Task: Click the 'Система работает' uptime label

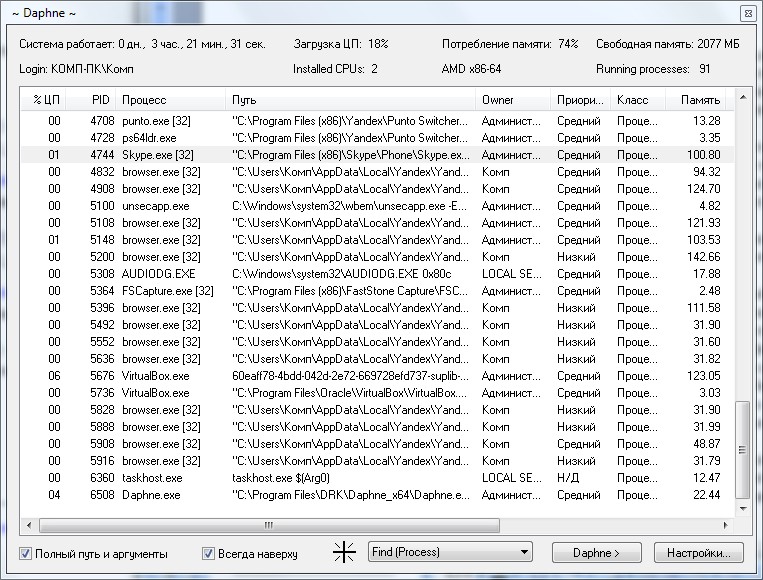Action: click(x=143, y=44)
